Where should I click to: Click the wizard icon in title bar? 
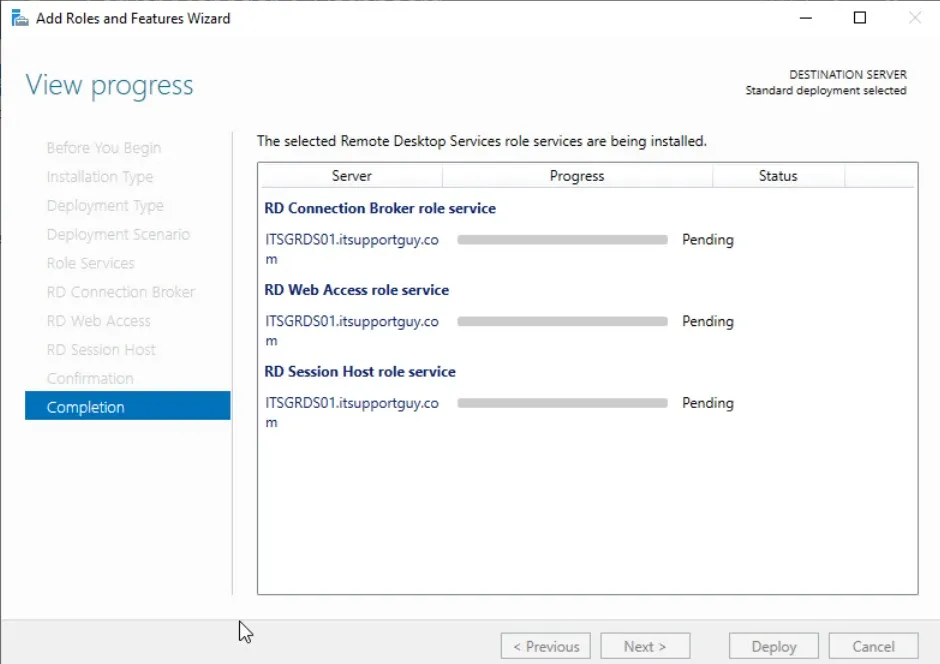(19, 18)
